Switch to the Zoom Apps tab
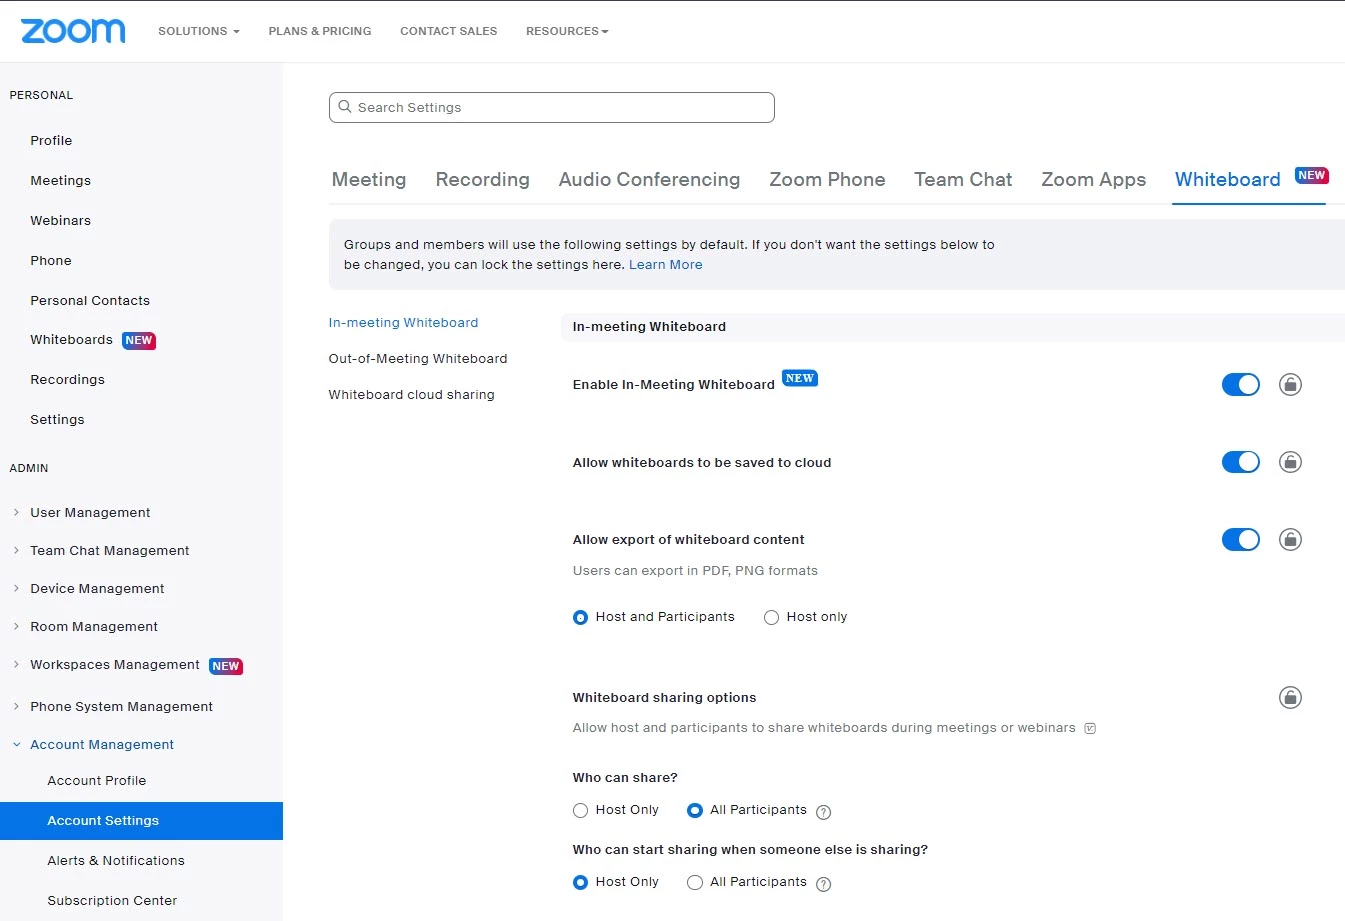 1093,180
